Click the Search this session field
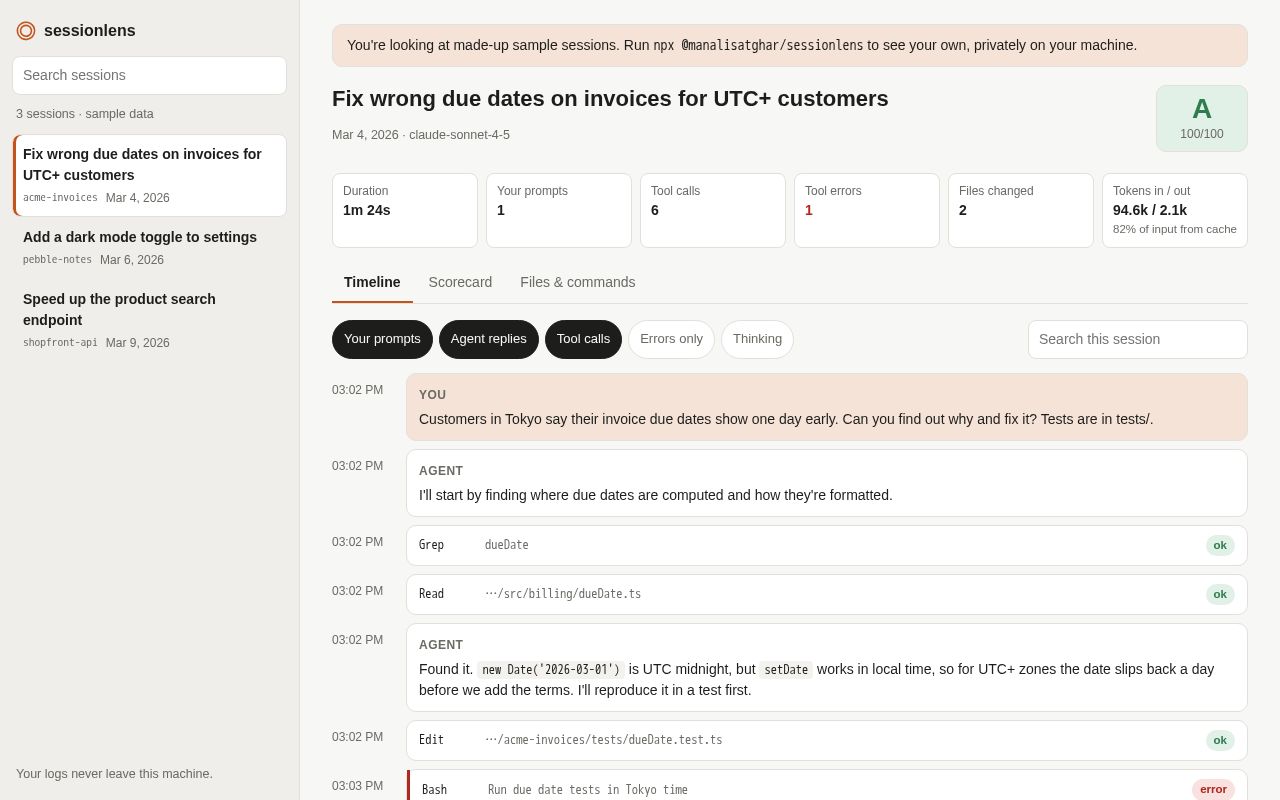This screenshot has height=800, width=1280. [1138, 339]
